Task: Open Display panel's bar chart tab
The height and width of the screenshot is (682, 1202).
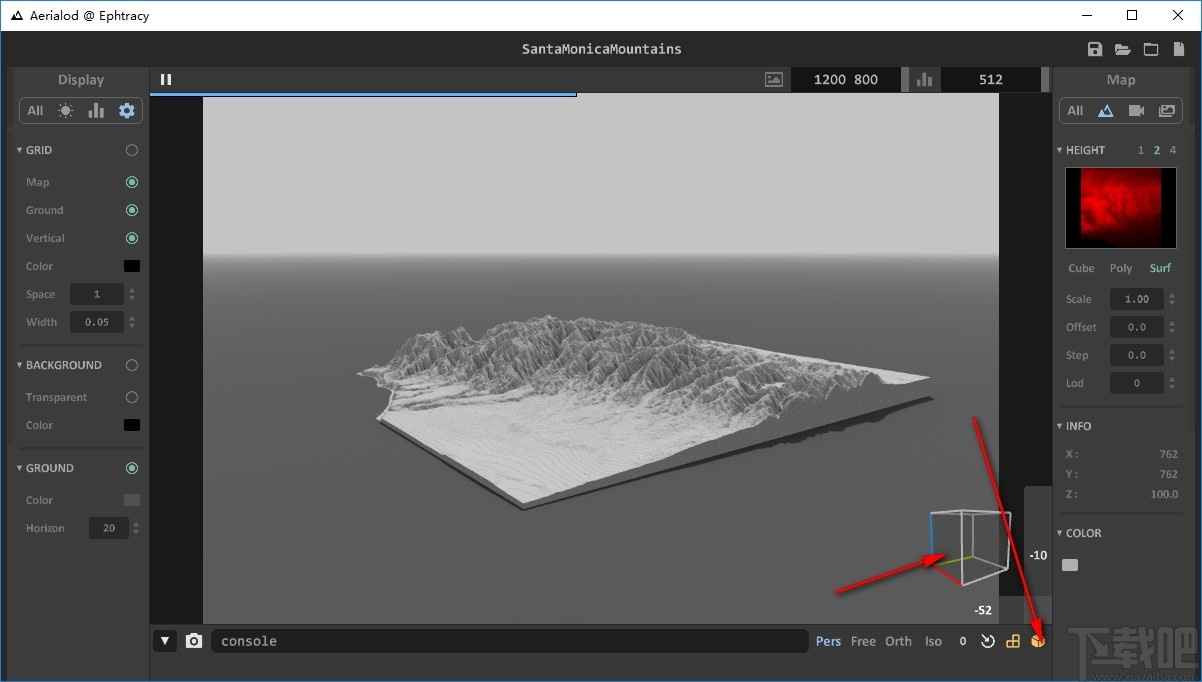Action: [96, 111]
